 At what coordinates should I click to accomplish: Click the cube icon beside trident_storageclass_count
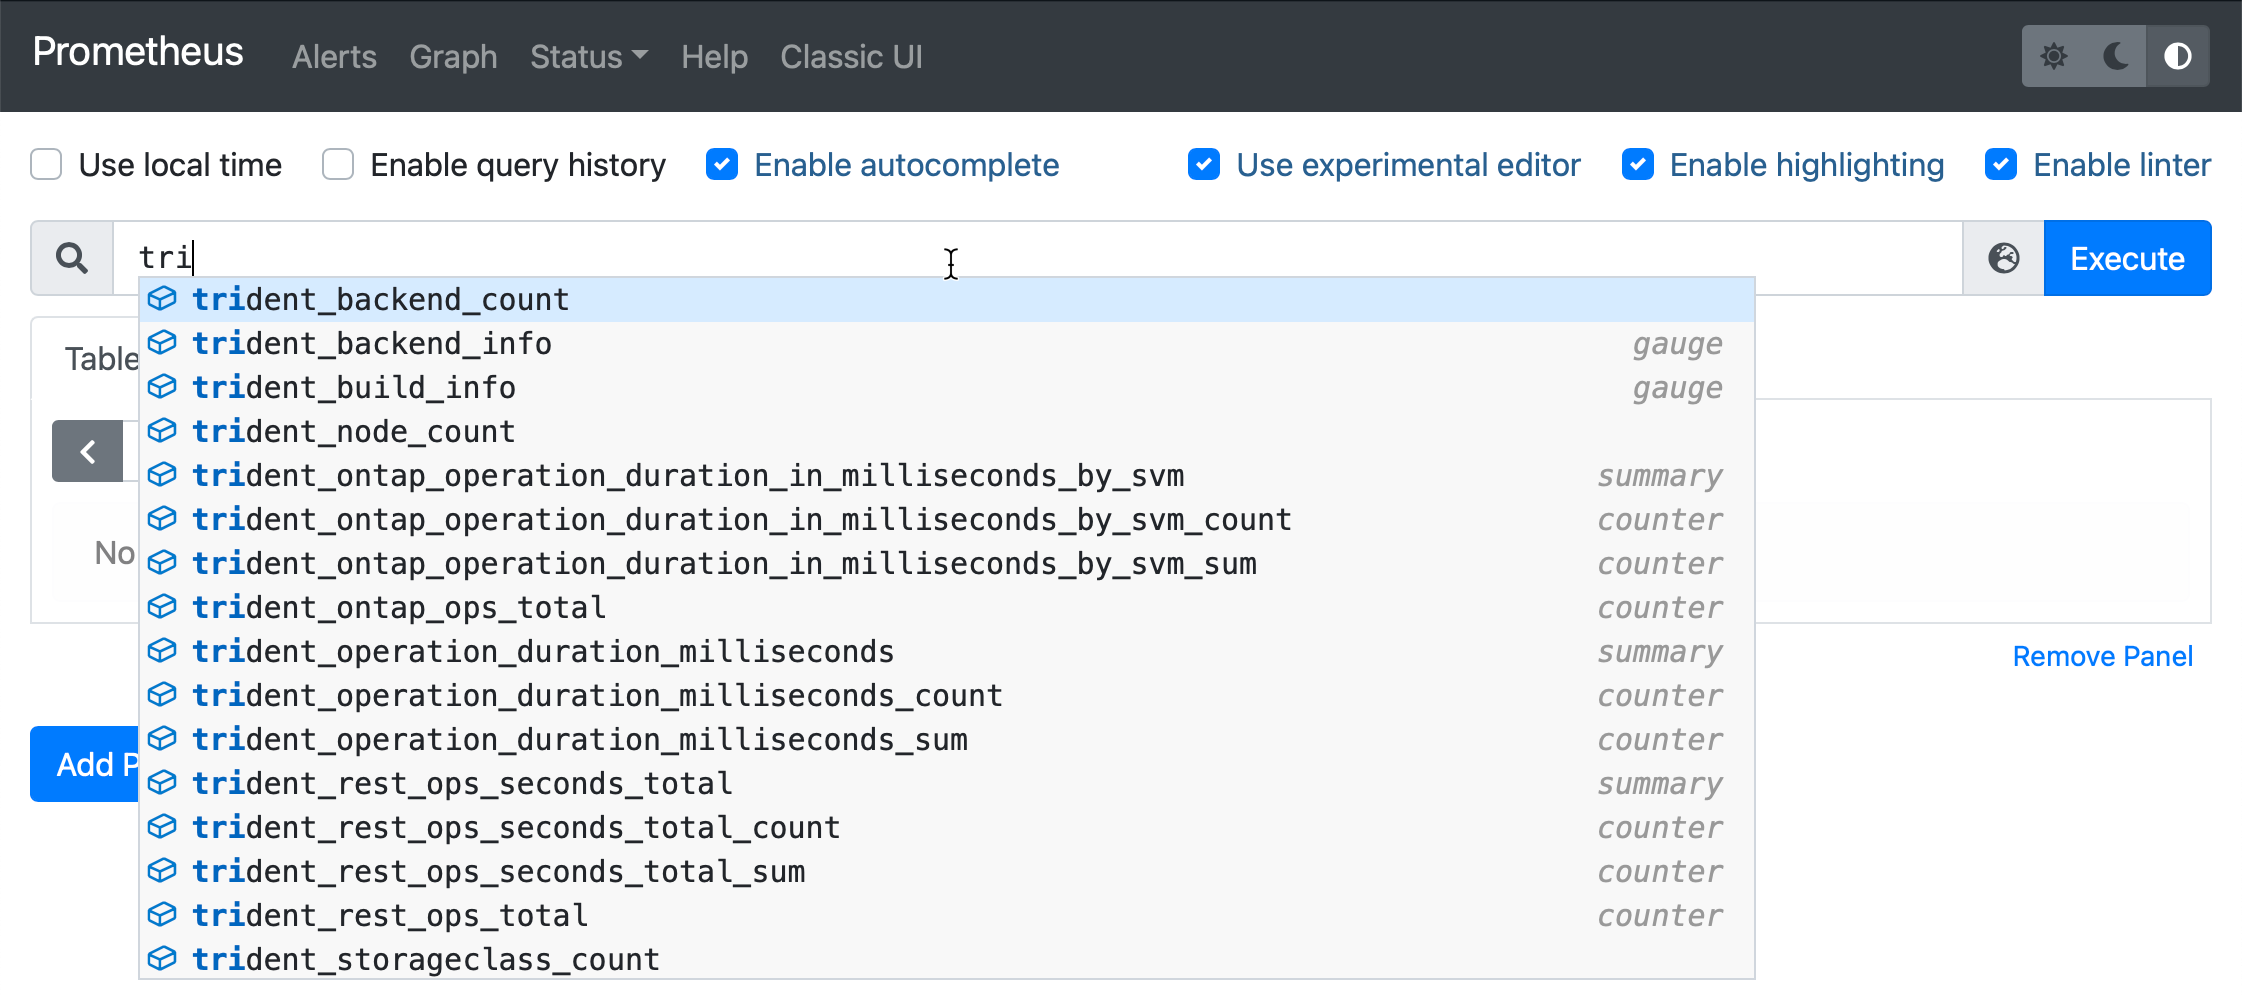[x=162, y=958]
